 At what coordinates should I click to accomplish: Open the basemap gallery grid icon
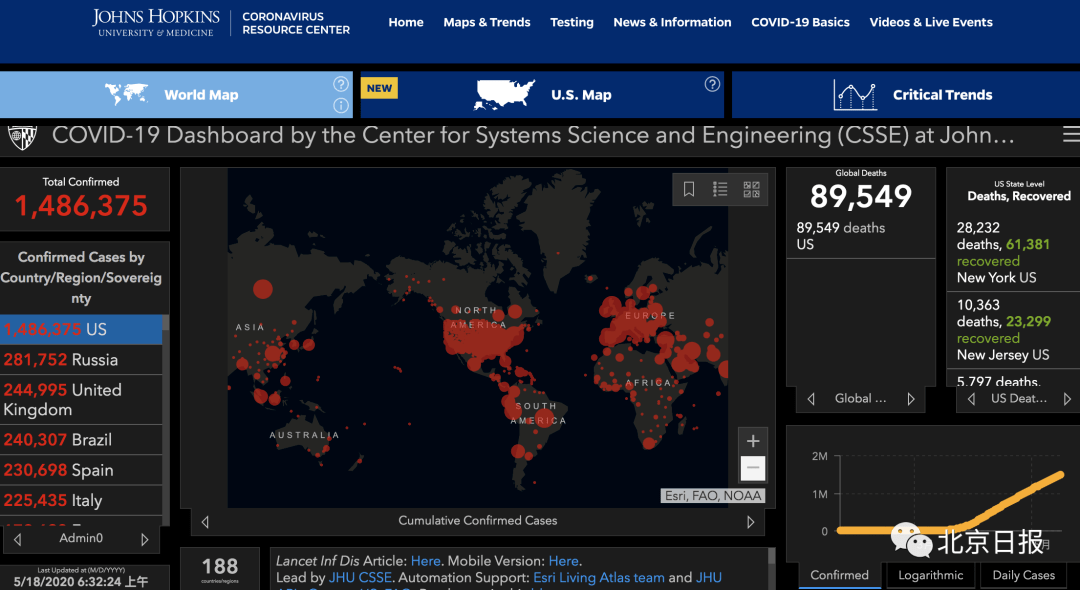[751, 189]
